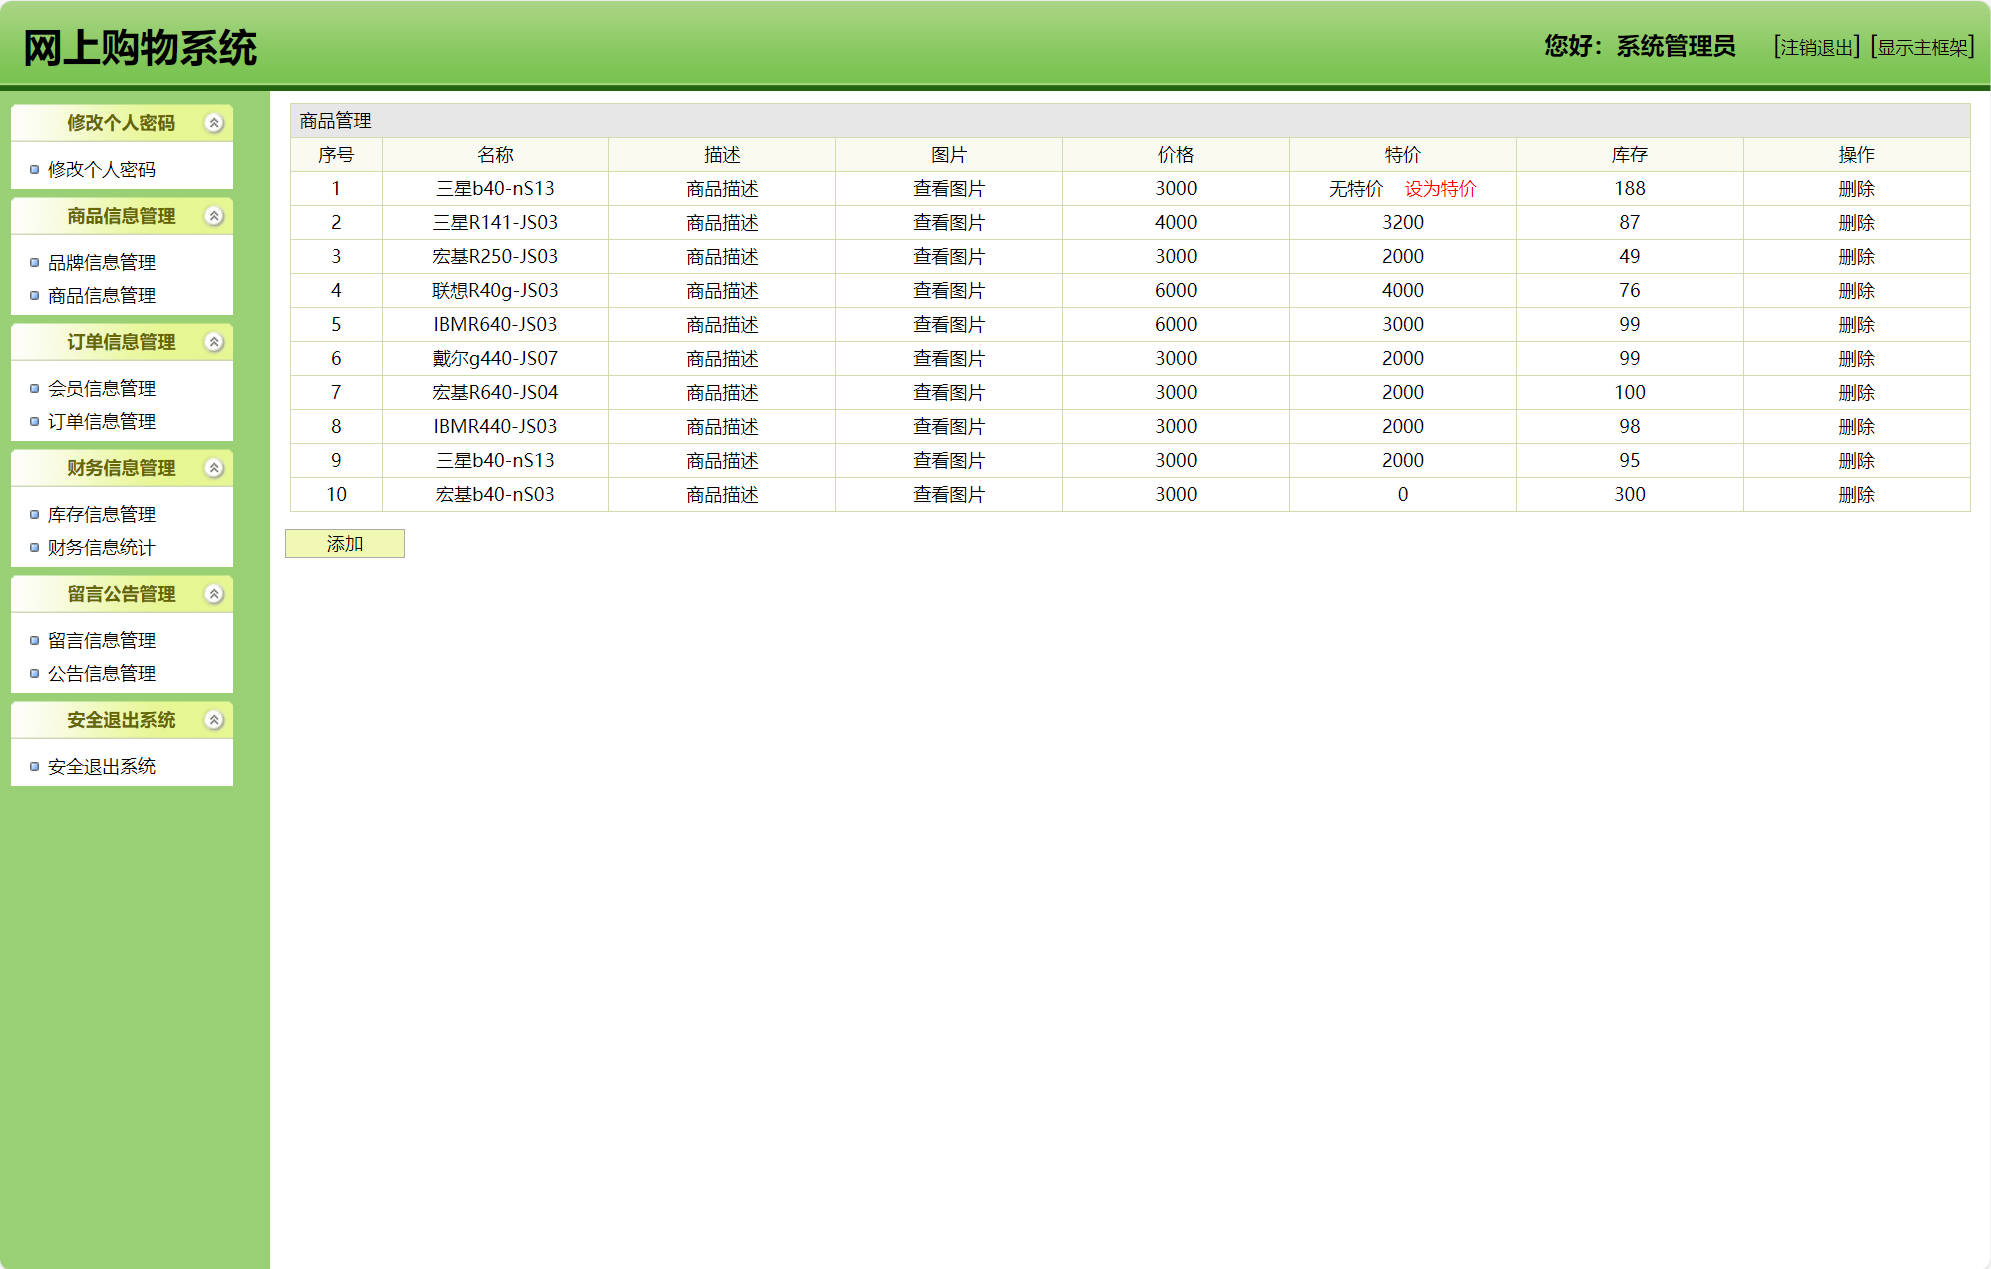
Task: Delete product row 2 三星R141-JS03
Action: [1856, 223]
